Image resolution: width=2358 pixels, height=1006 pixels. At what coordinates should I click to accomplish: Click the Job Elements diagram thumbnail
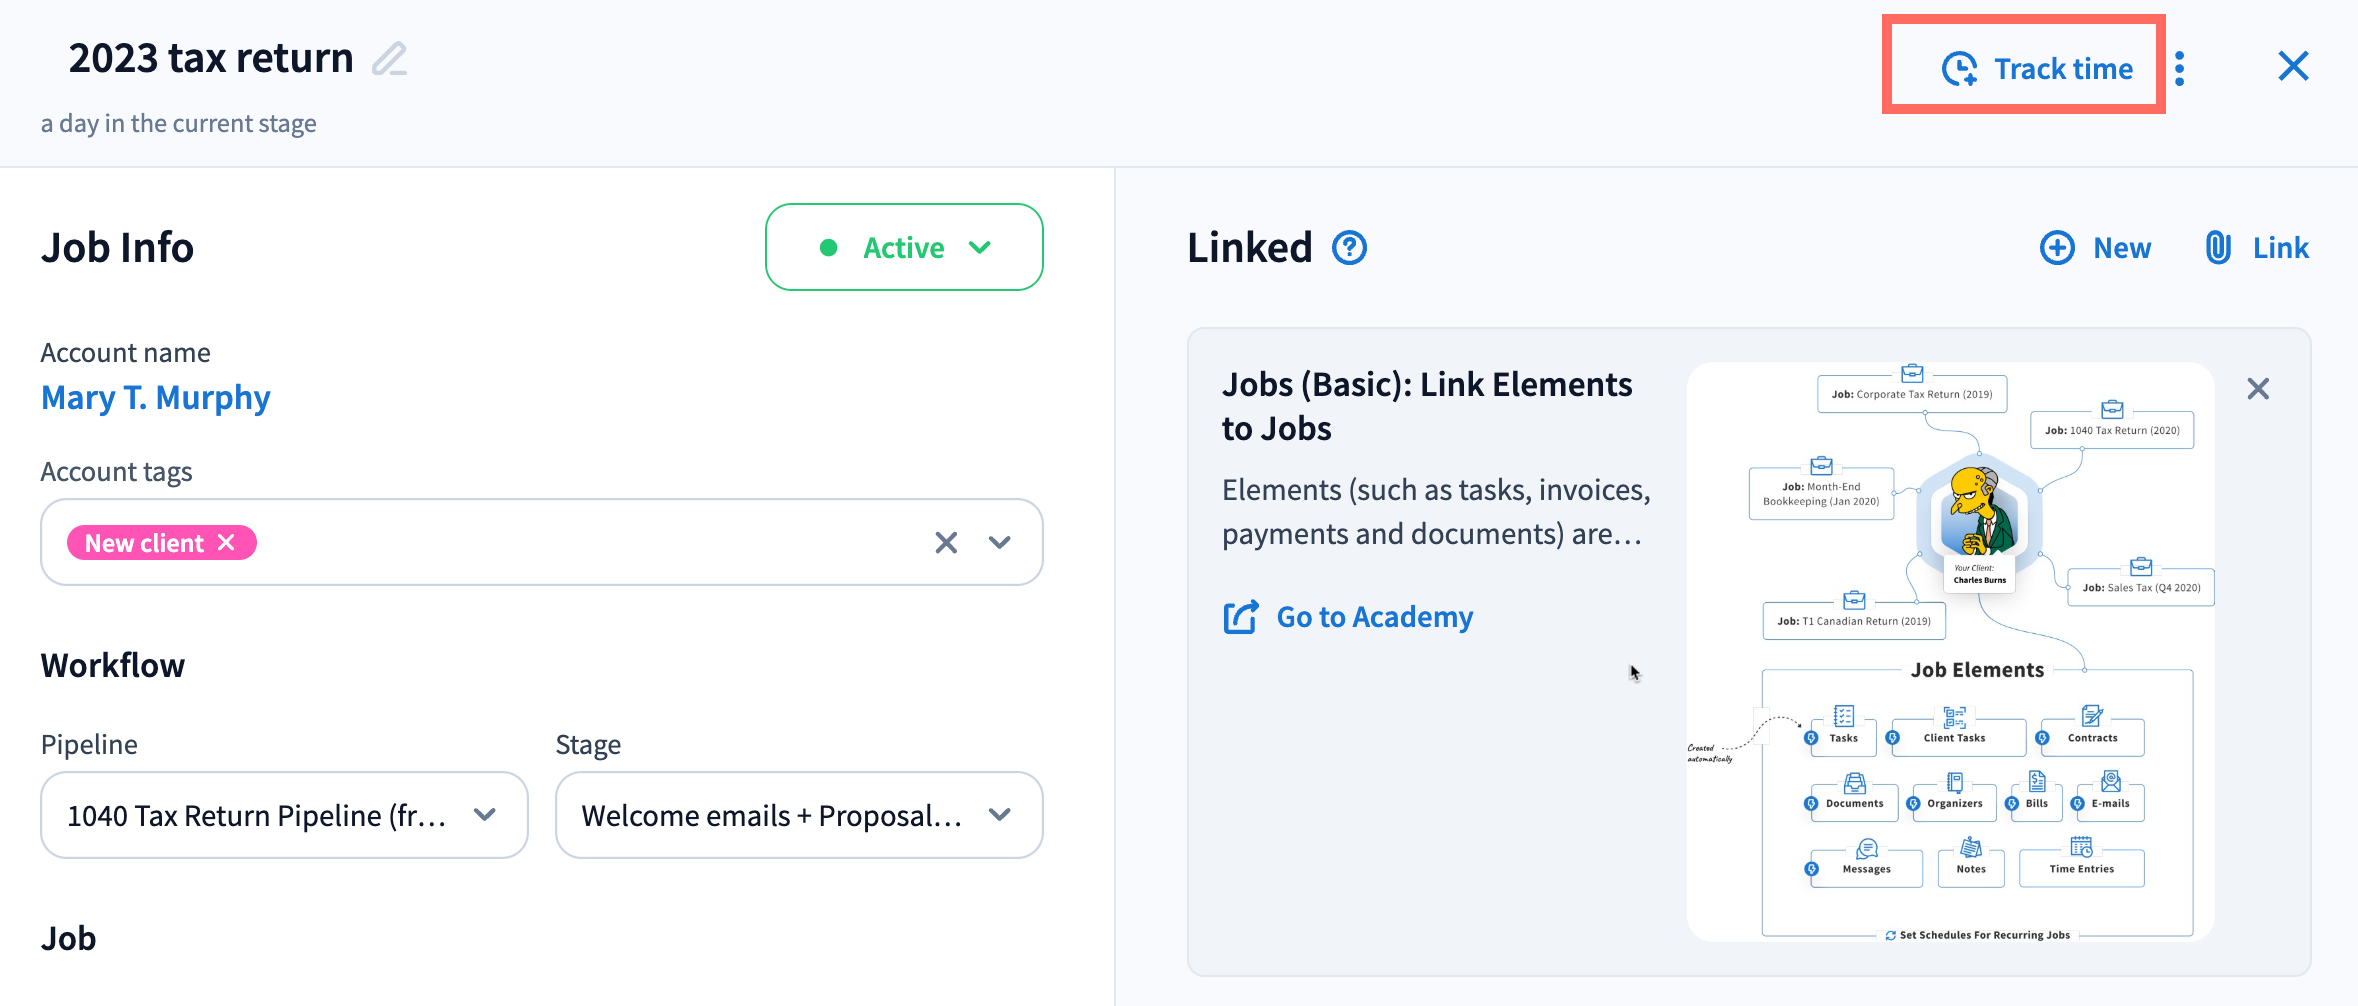click(1950, 652)
